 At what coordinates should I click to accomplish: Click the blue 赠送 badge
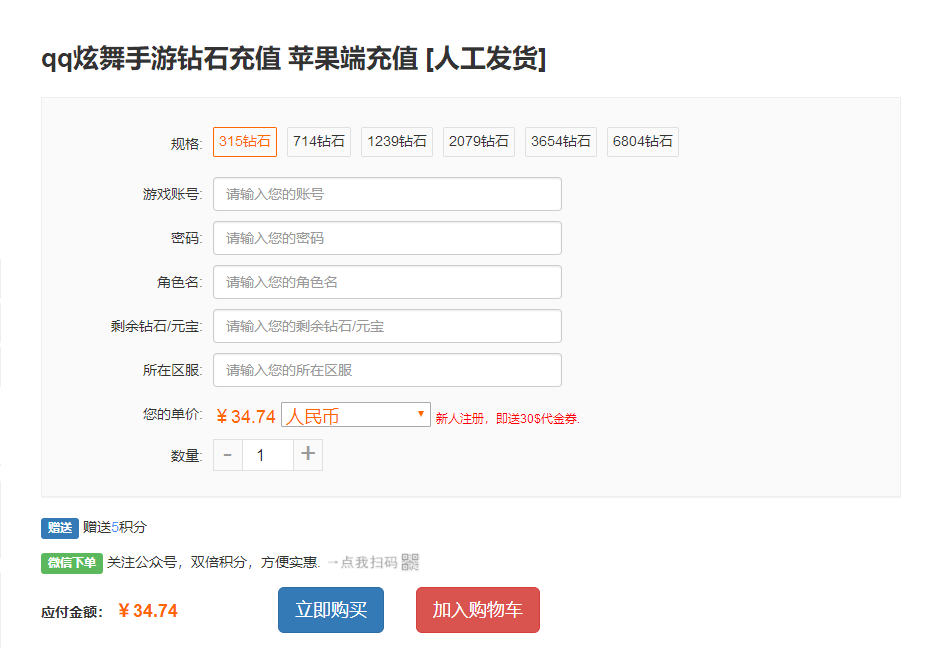coord(60,528)
